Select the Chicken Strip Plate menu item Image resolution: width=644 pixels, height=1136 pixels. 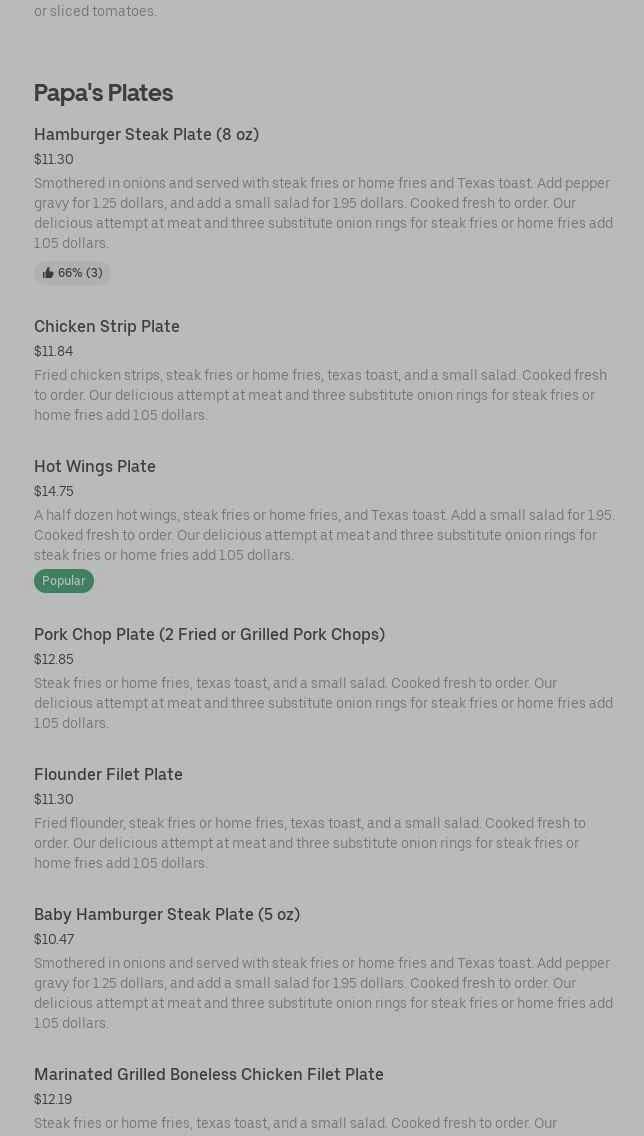pyautogui.click(x=107, y=326)
